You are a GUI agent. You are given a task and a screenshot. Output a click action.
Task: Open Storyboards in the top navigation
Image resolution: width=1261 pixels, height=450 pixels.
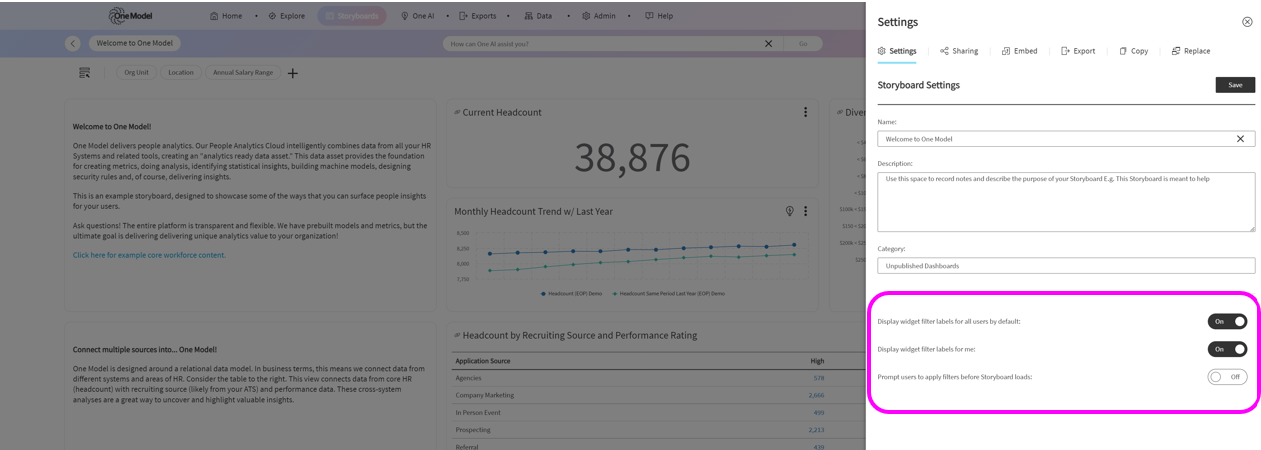(352, 16)
